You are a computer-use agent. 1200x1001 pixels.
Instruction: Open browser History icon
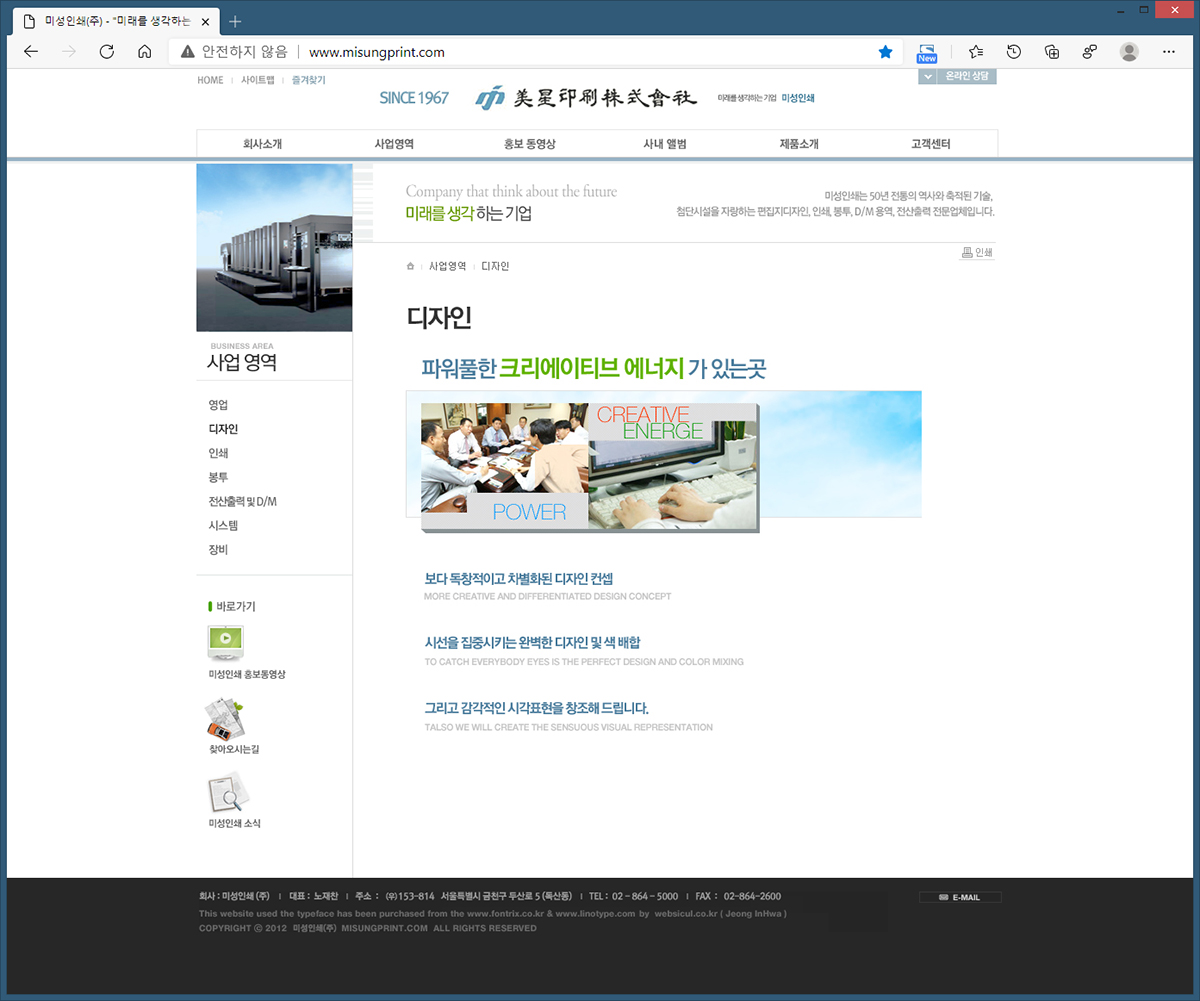point(1014,52)
